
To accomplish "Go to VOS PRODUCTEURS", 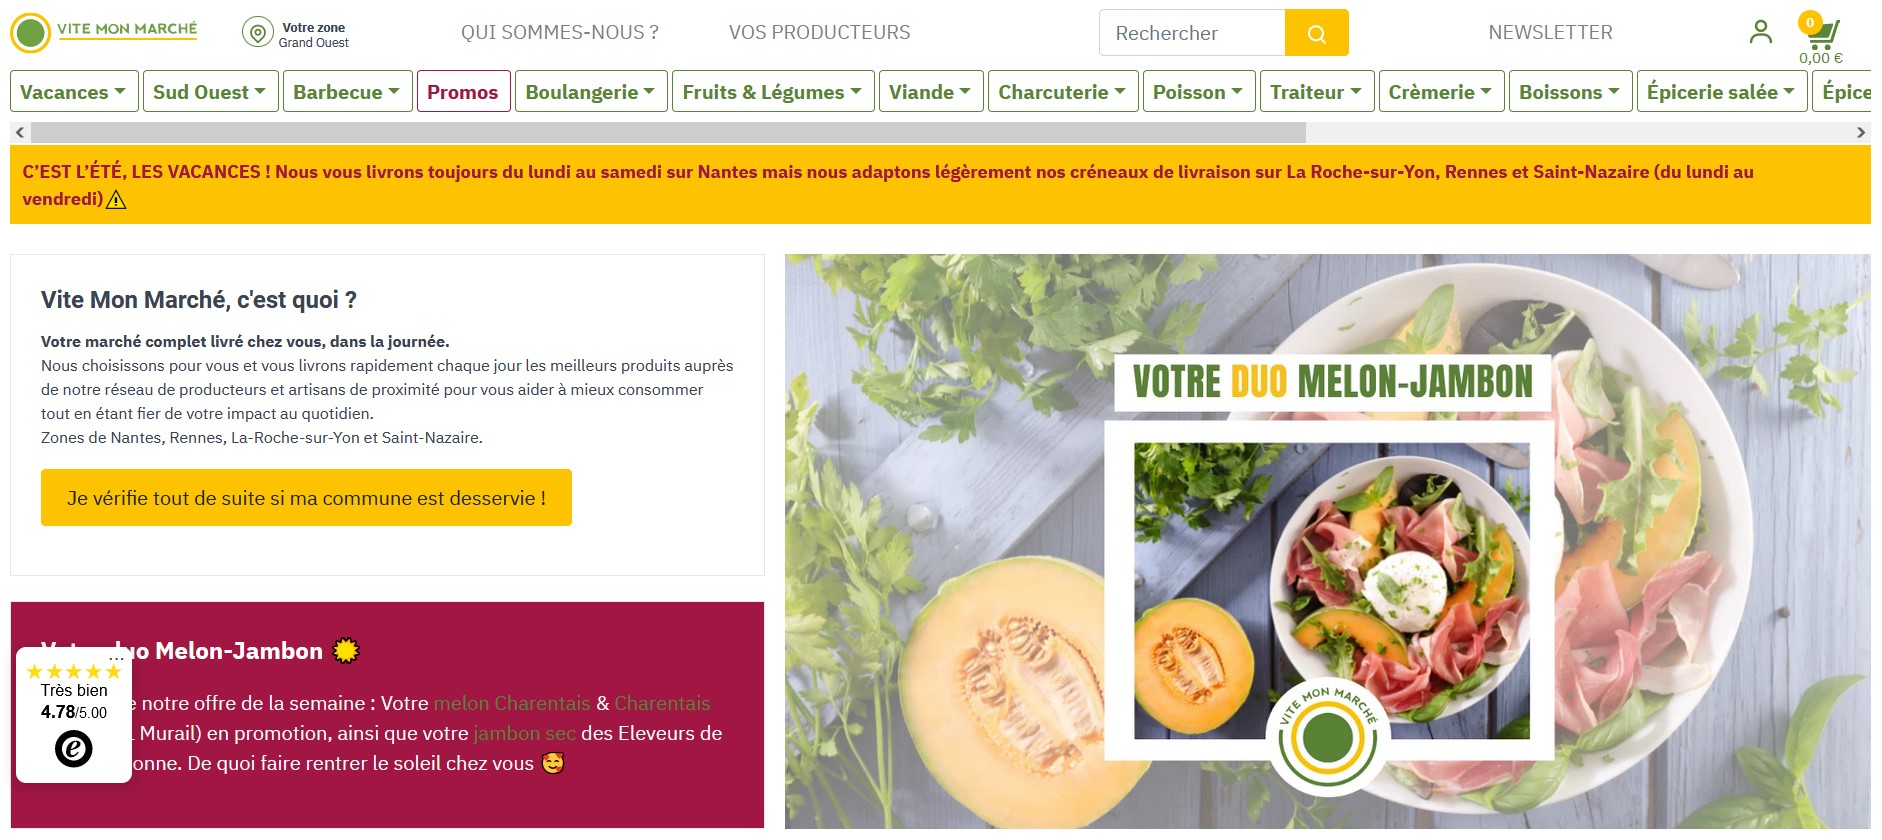I will (820, 33).
